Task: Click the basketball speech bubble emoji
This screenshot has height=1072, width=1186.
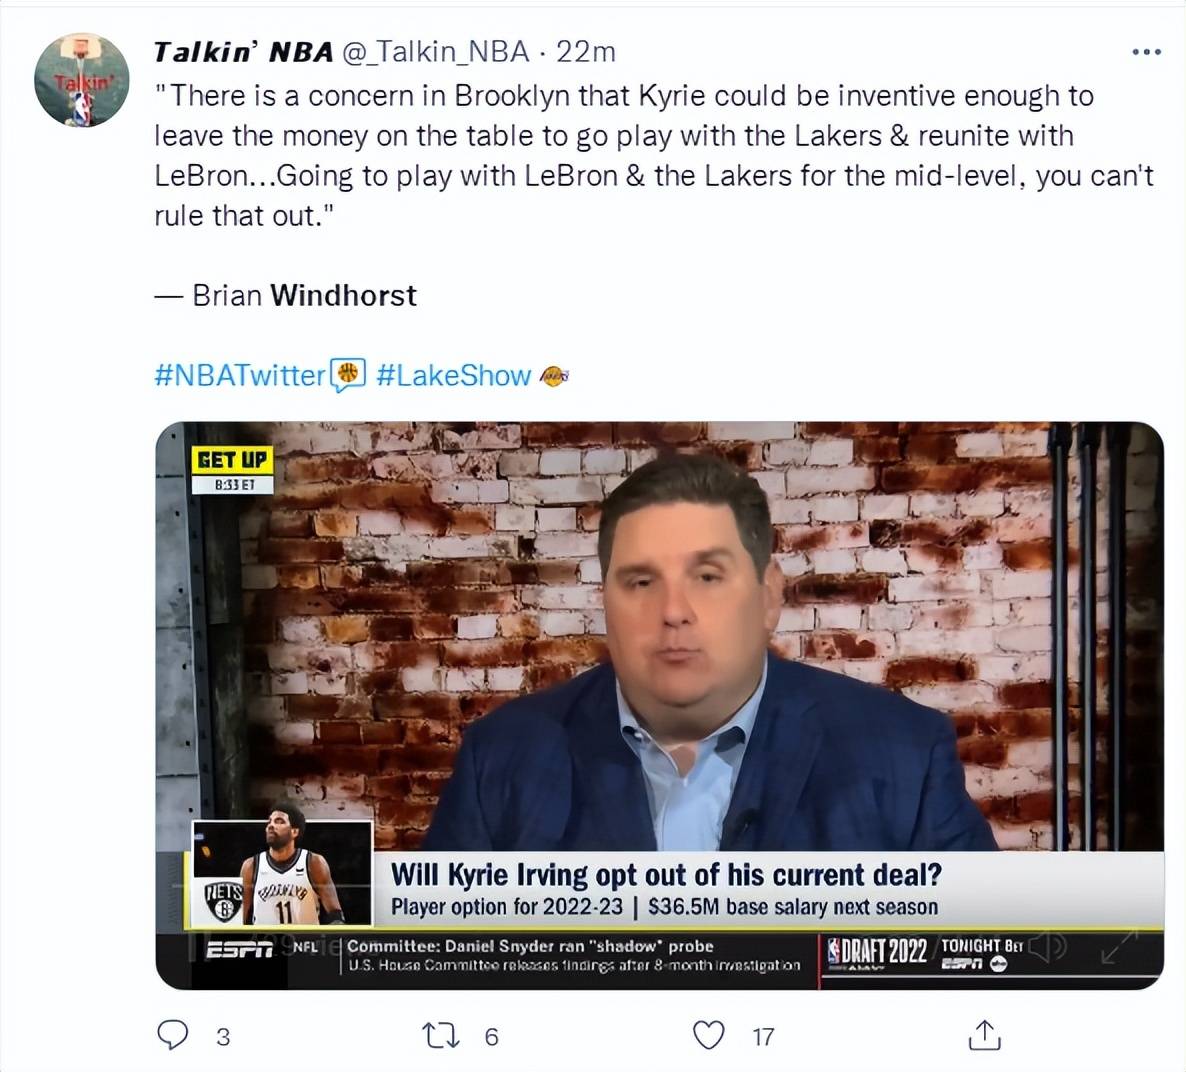Action: 348,375
